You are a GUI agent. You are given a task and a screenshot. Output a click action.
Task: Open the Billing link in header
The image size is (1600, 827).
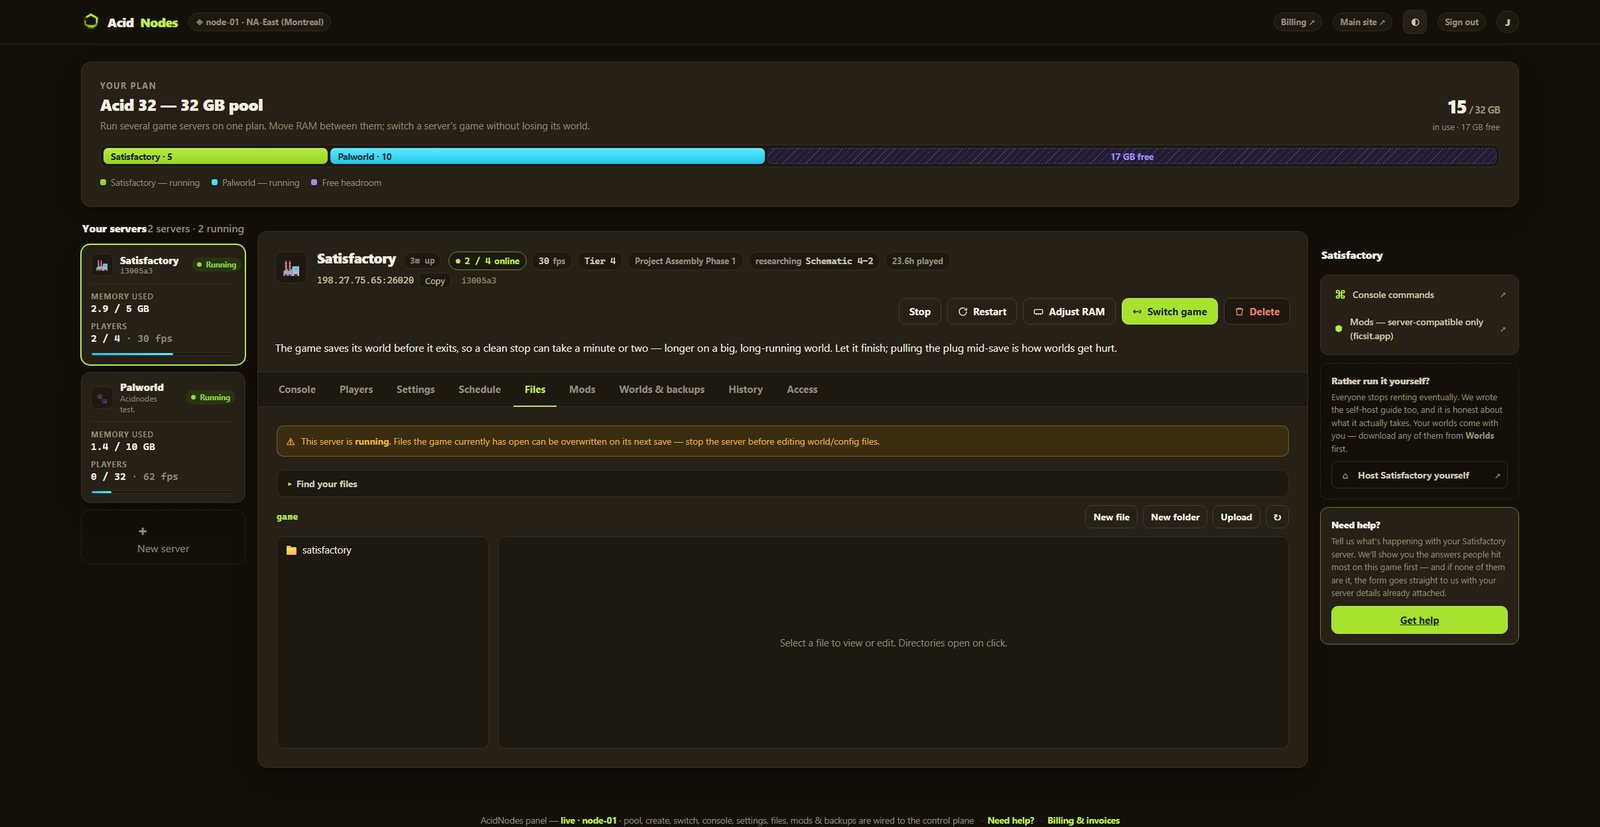[x=1298, y=22]
